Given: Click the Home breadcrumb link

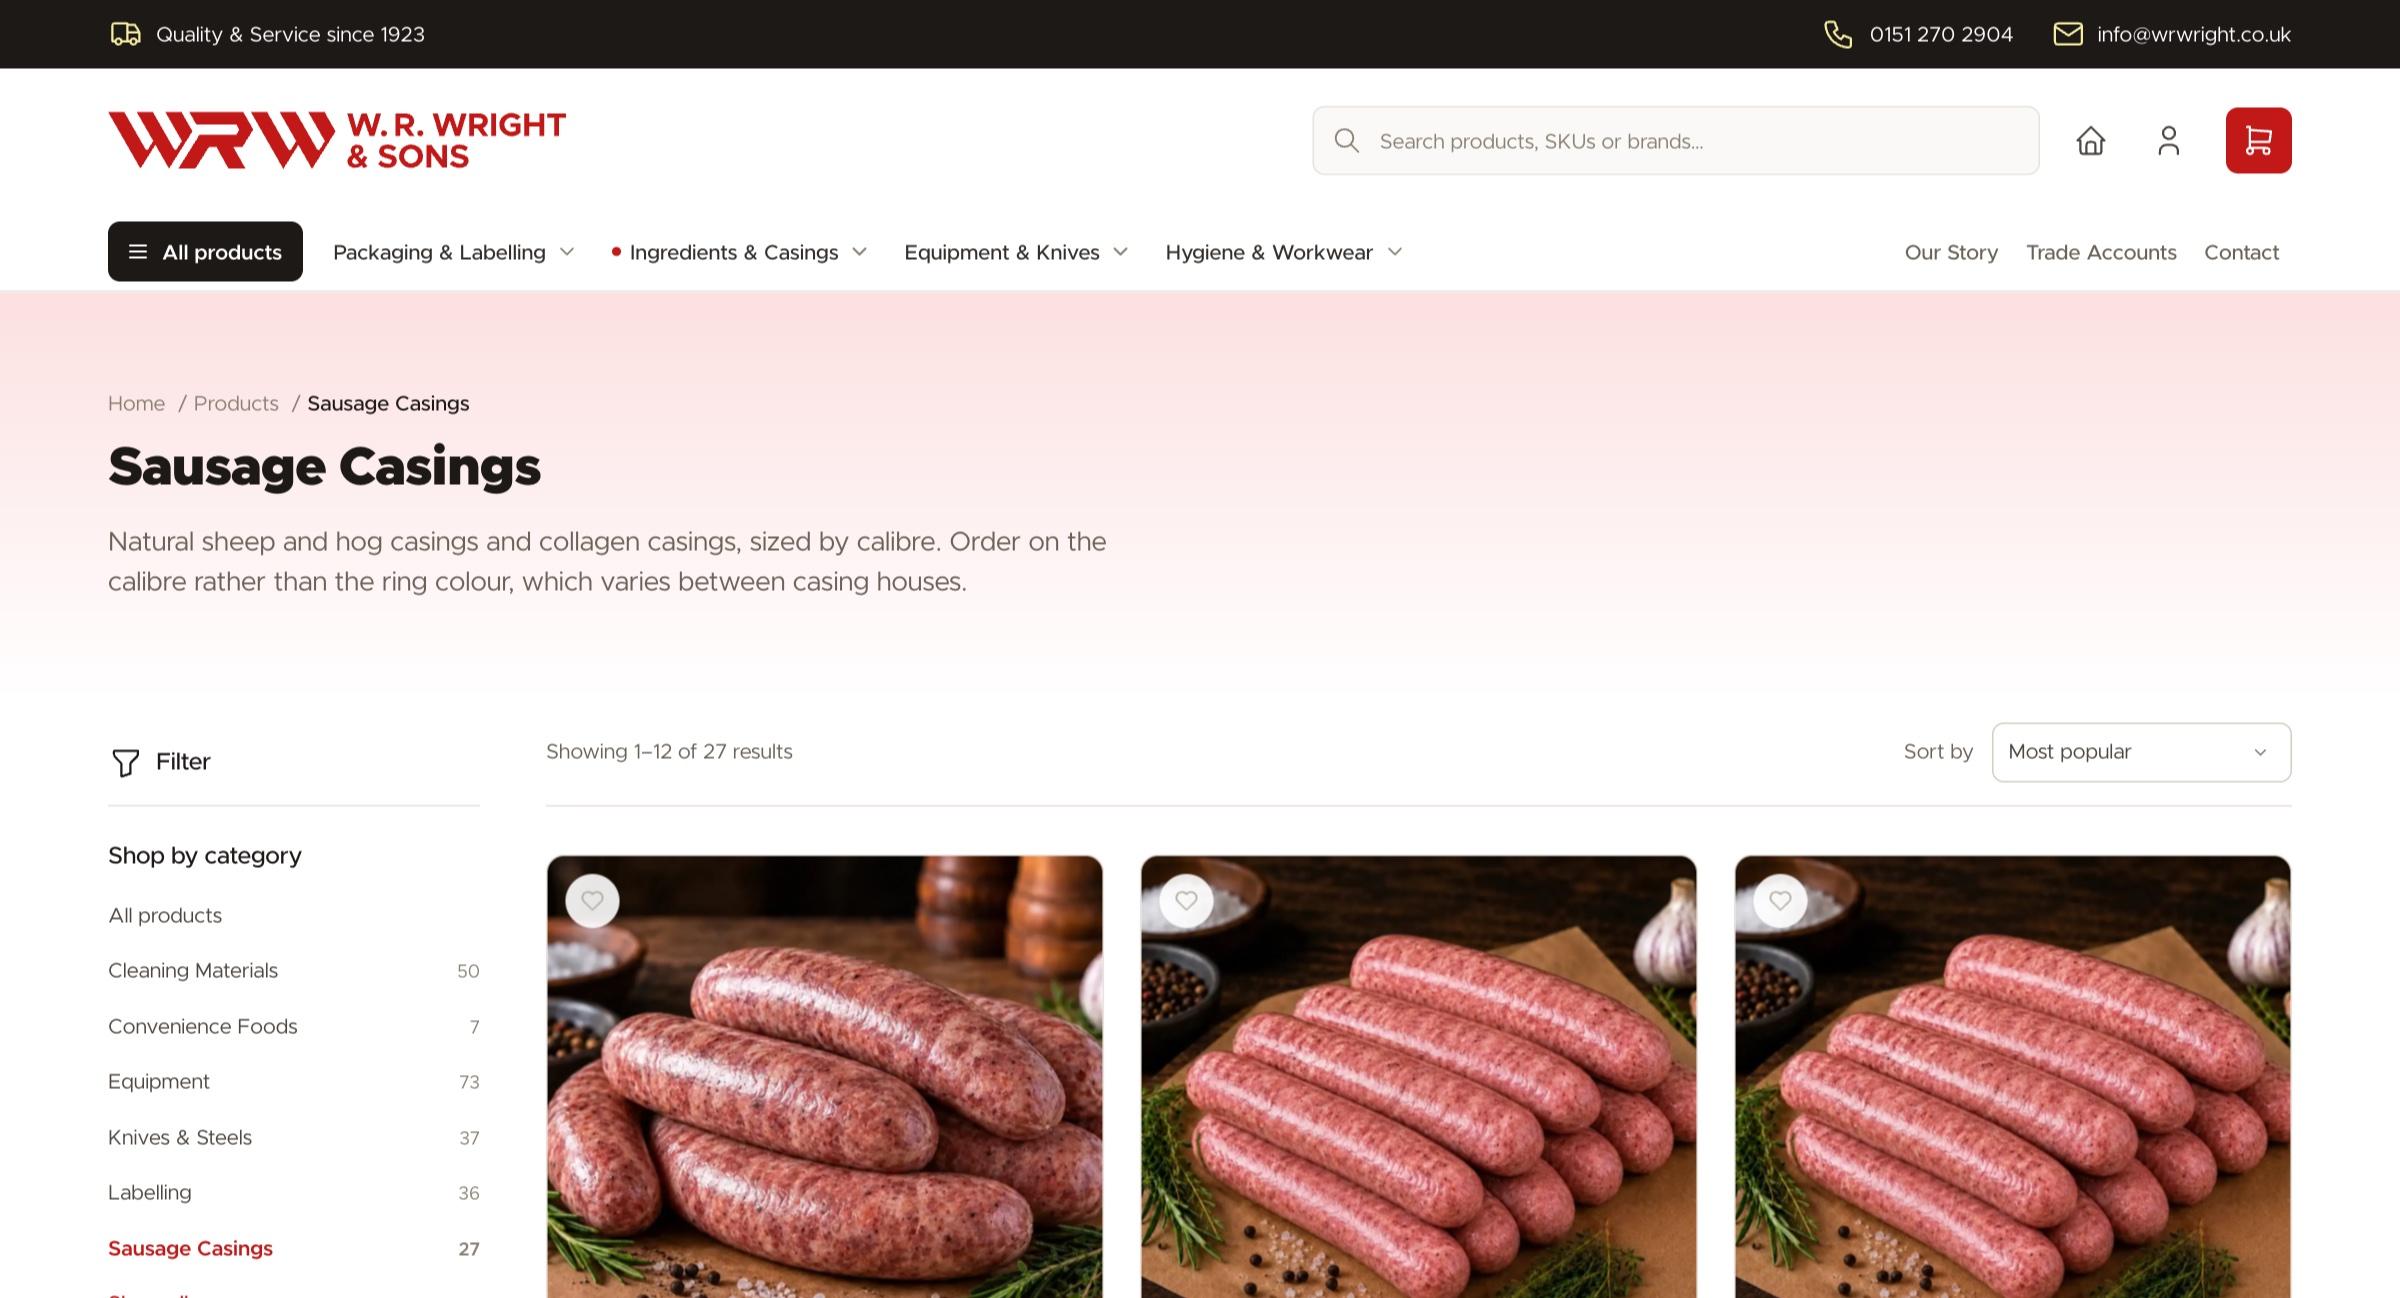Looking at the screenshot, I should point(136,403).
